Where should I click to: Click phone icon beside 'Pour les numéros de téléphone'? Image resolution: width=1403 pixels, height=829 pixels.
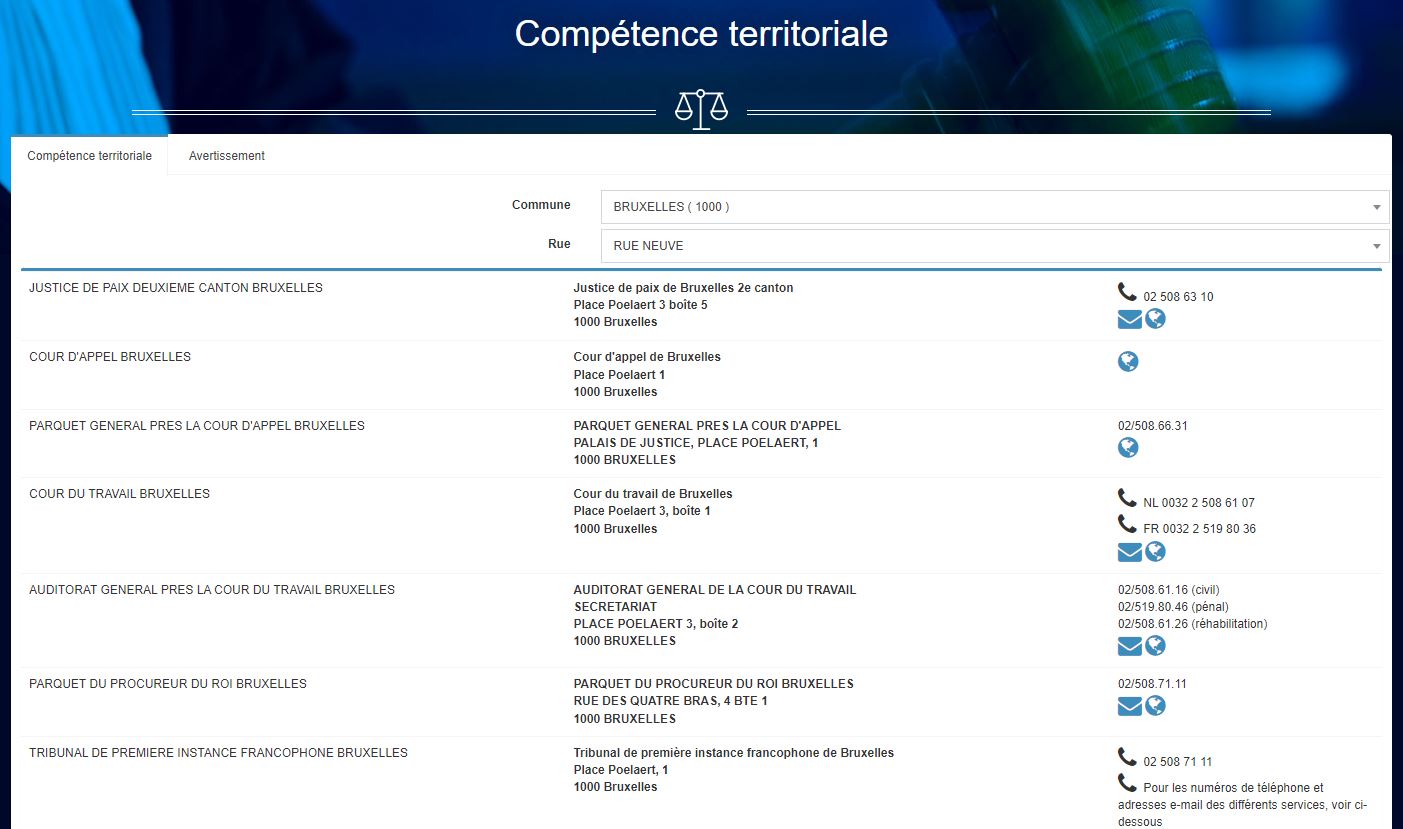click(x=1127, y=783)
